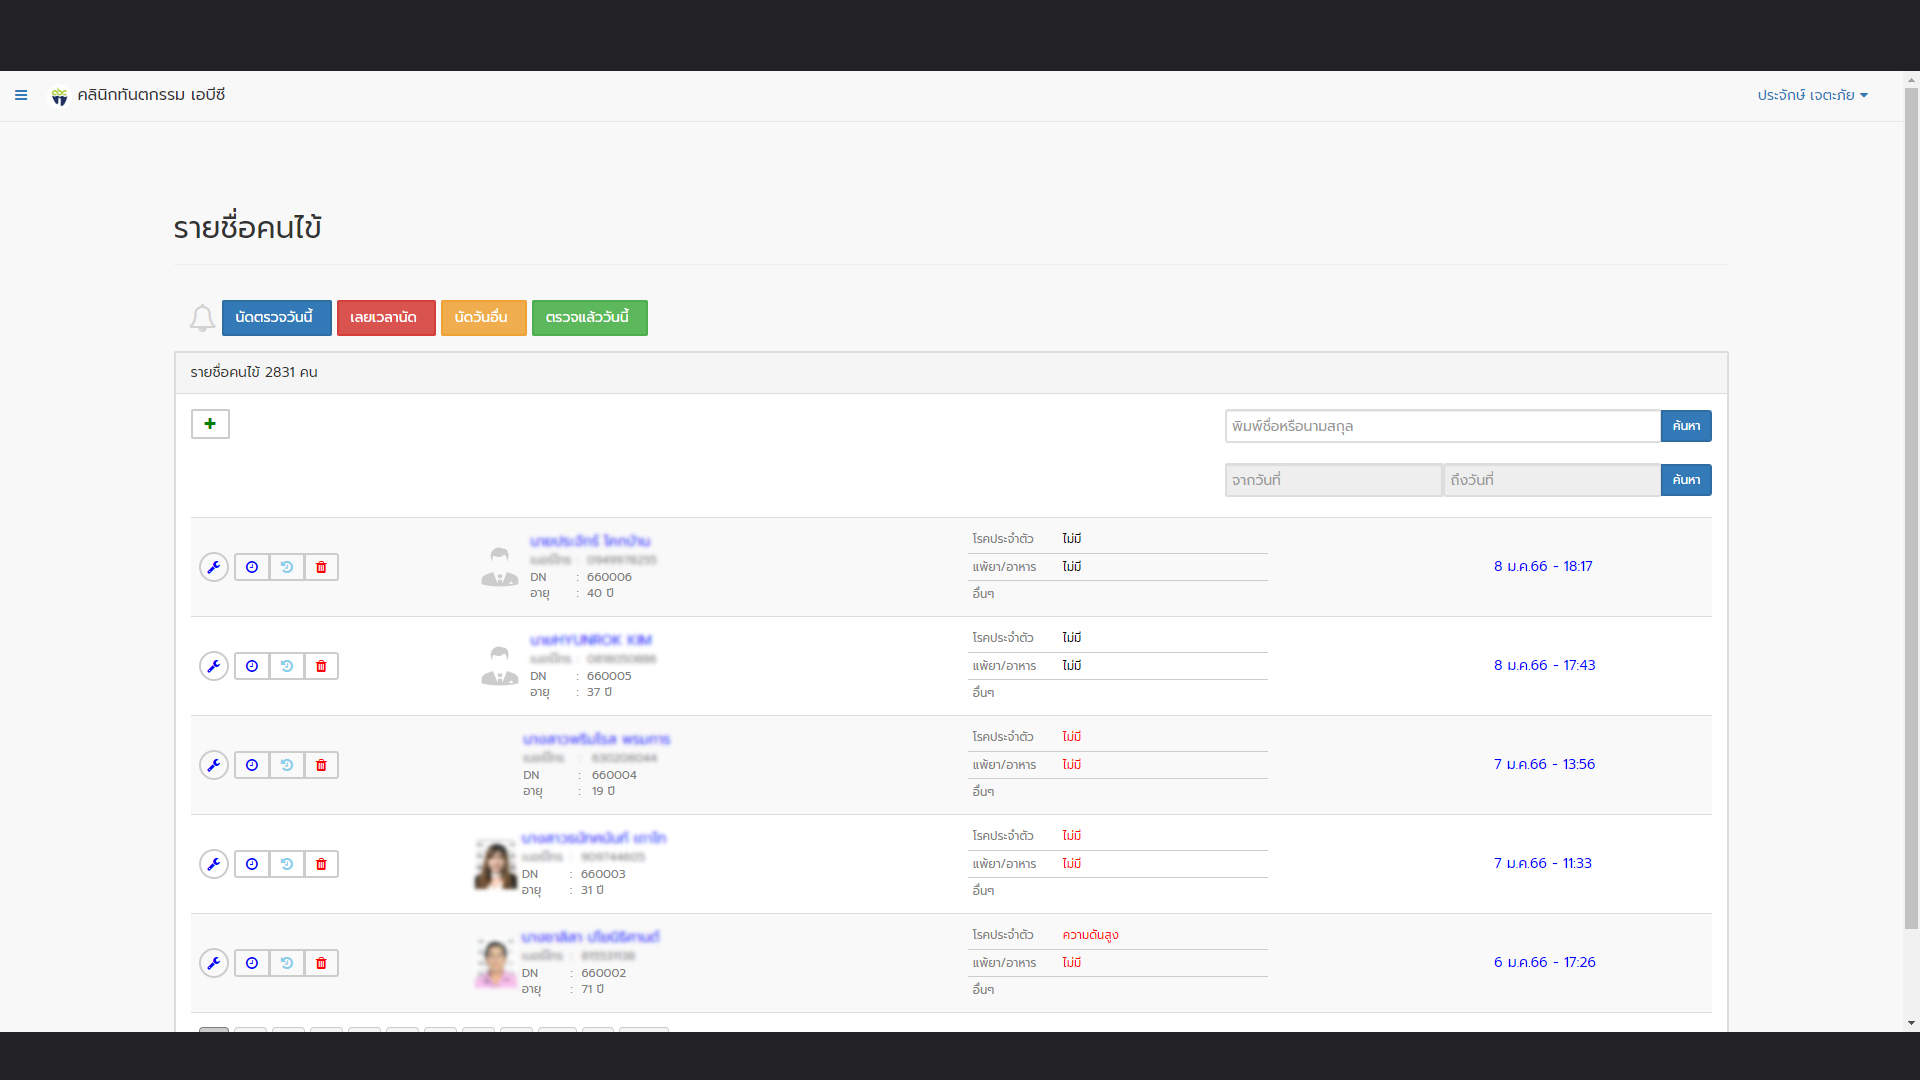The width and height of the screenshot is (1920, 1080).
Task: Toggle the hamburger sidebar menu
Action: click(x=21, y=95)
